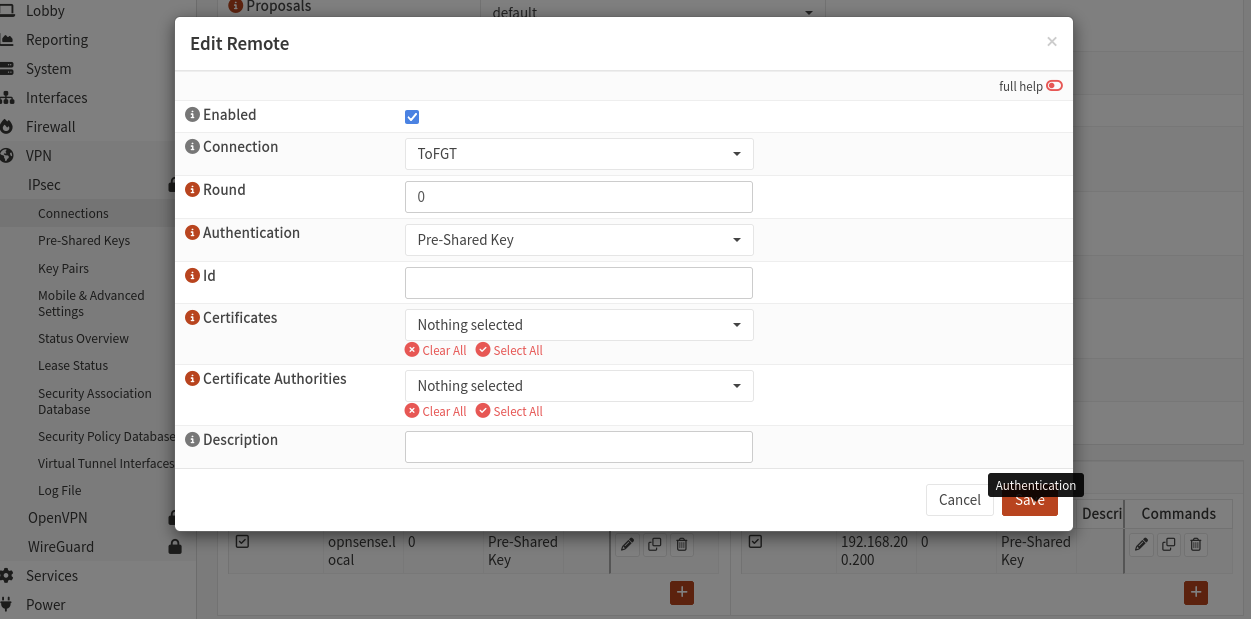
Task: Toggle the checkbox in the opnsense.local row
Action: 242,542
